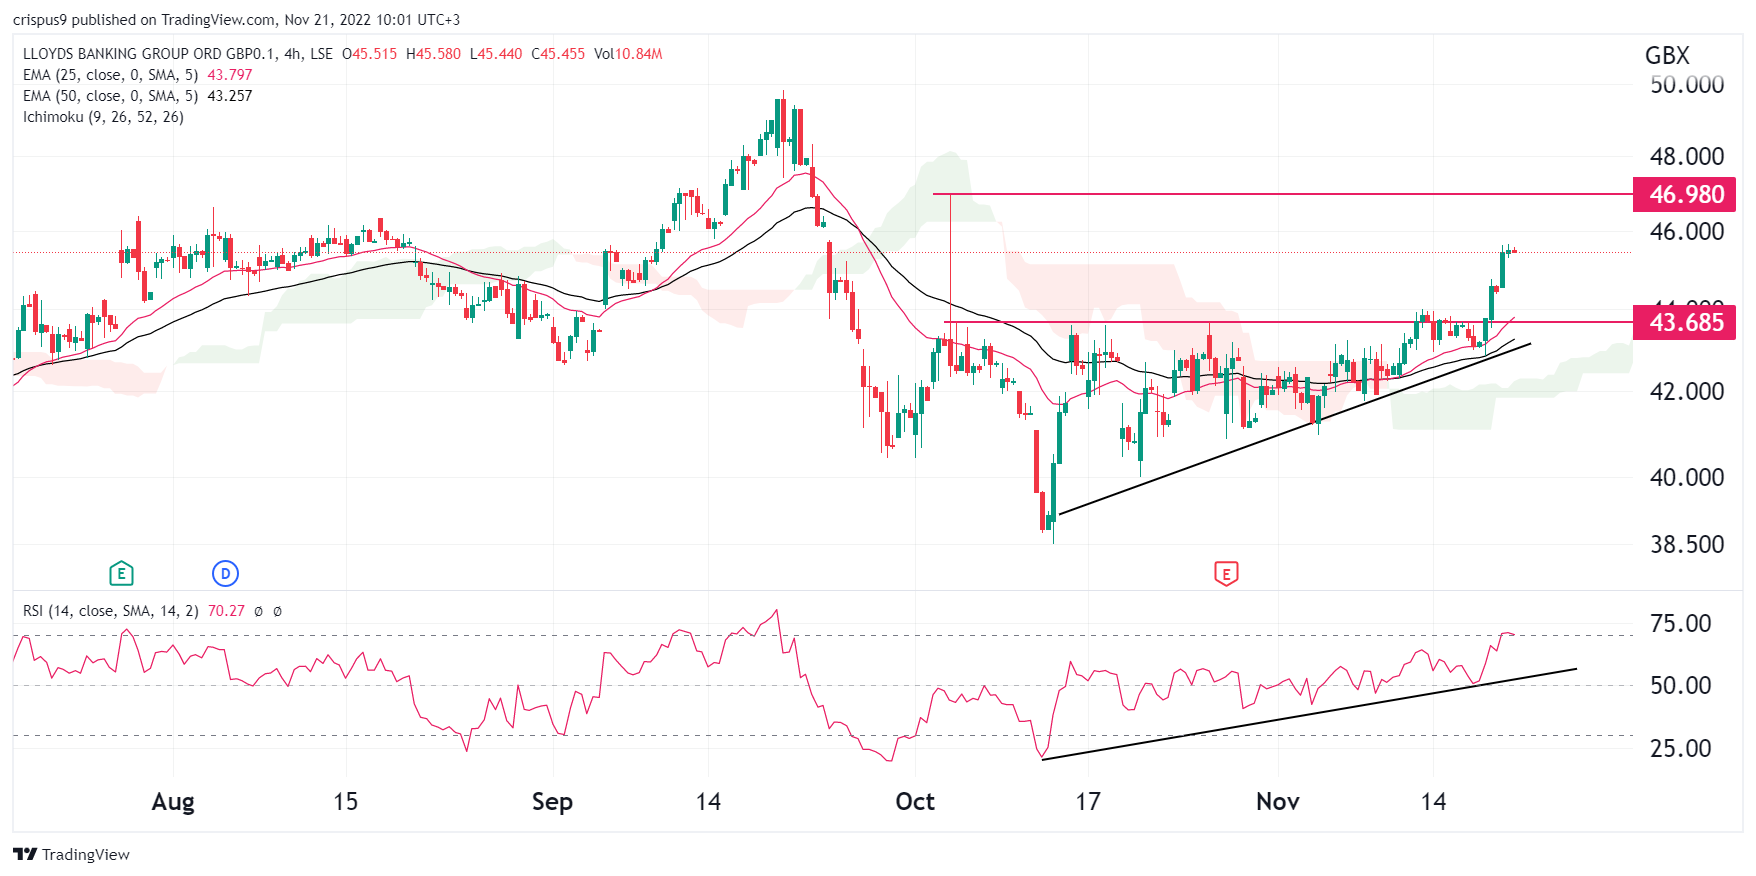Click the volume value 10.84M
Screen dimensions: 1756x876
[x=638, y=54]
